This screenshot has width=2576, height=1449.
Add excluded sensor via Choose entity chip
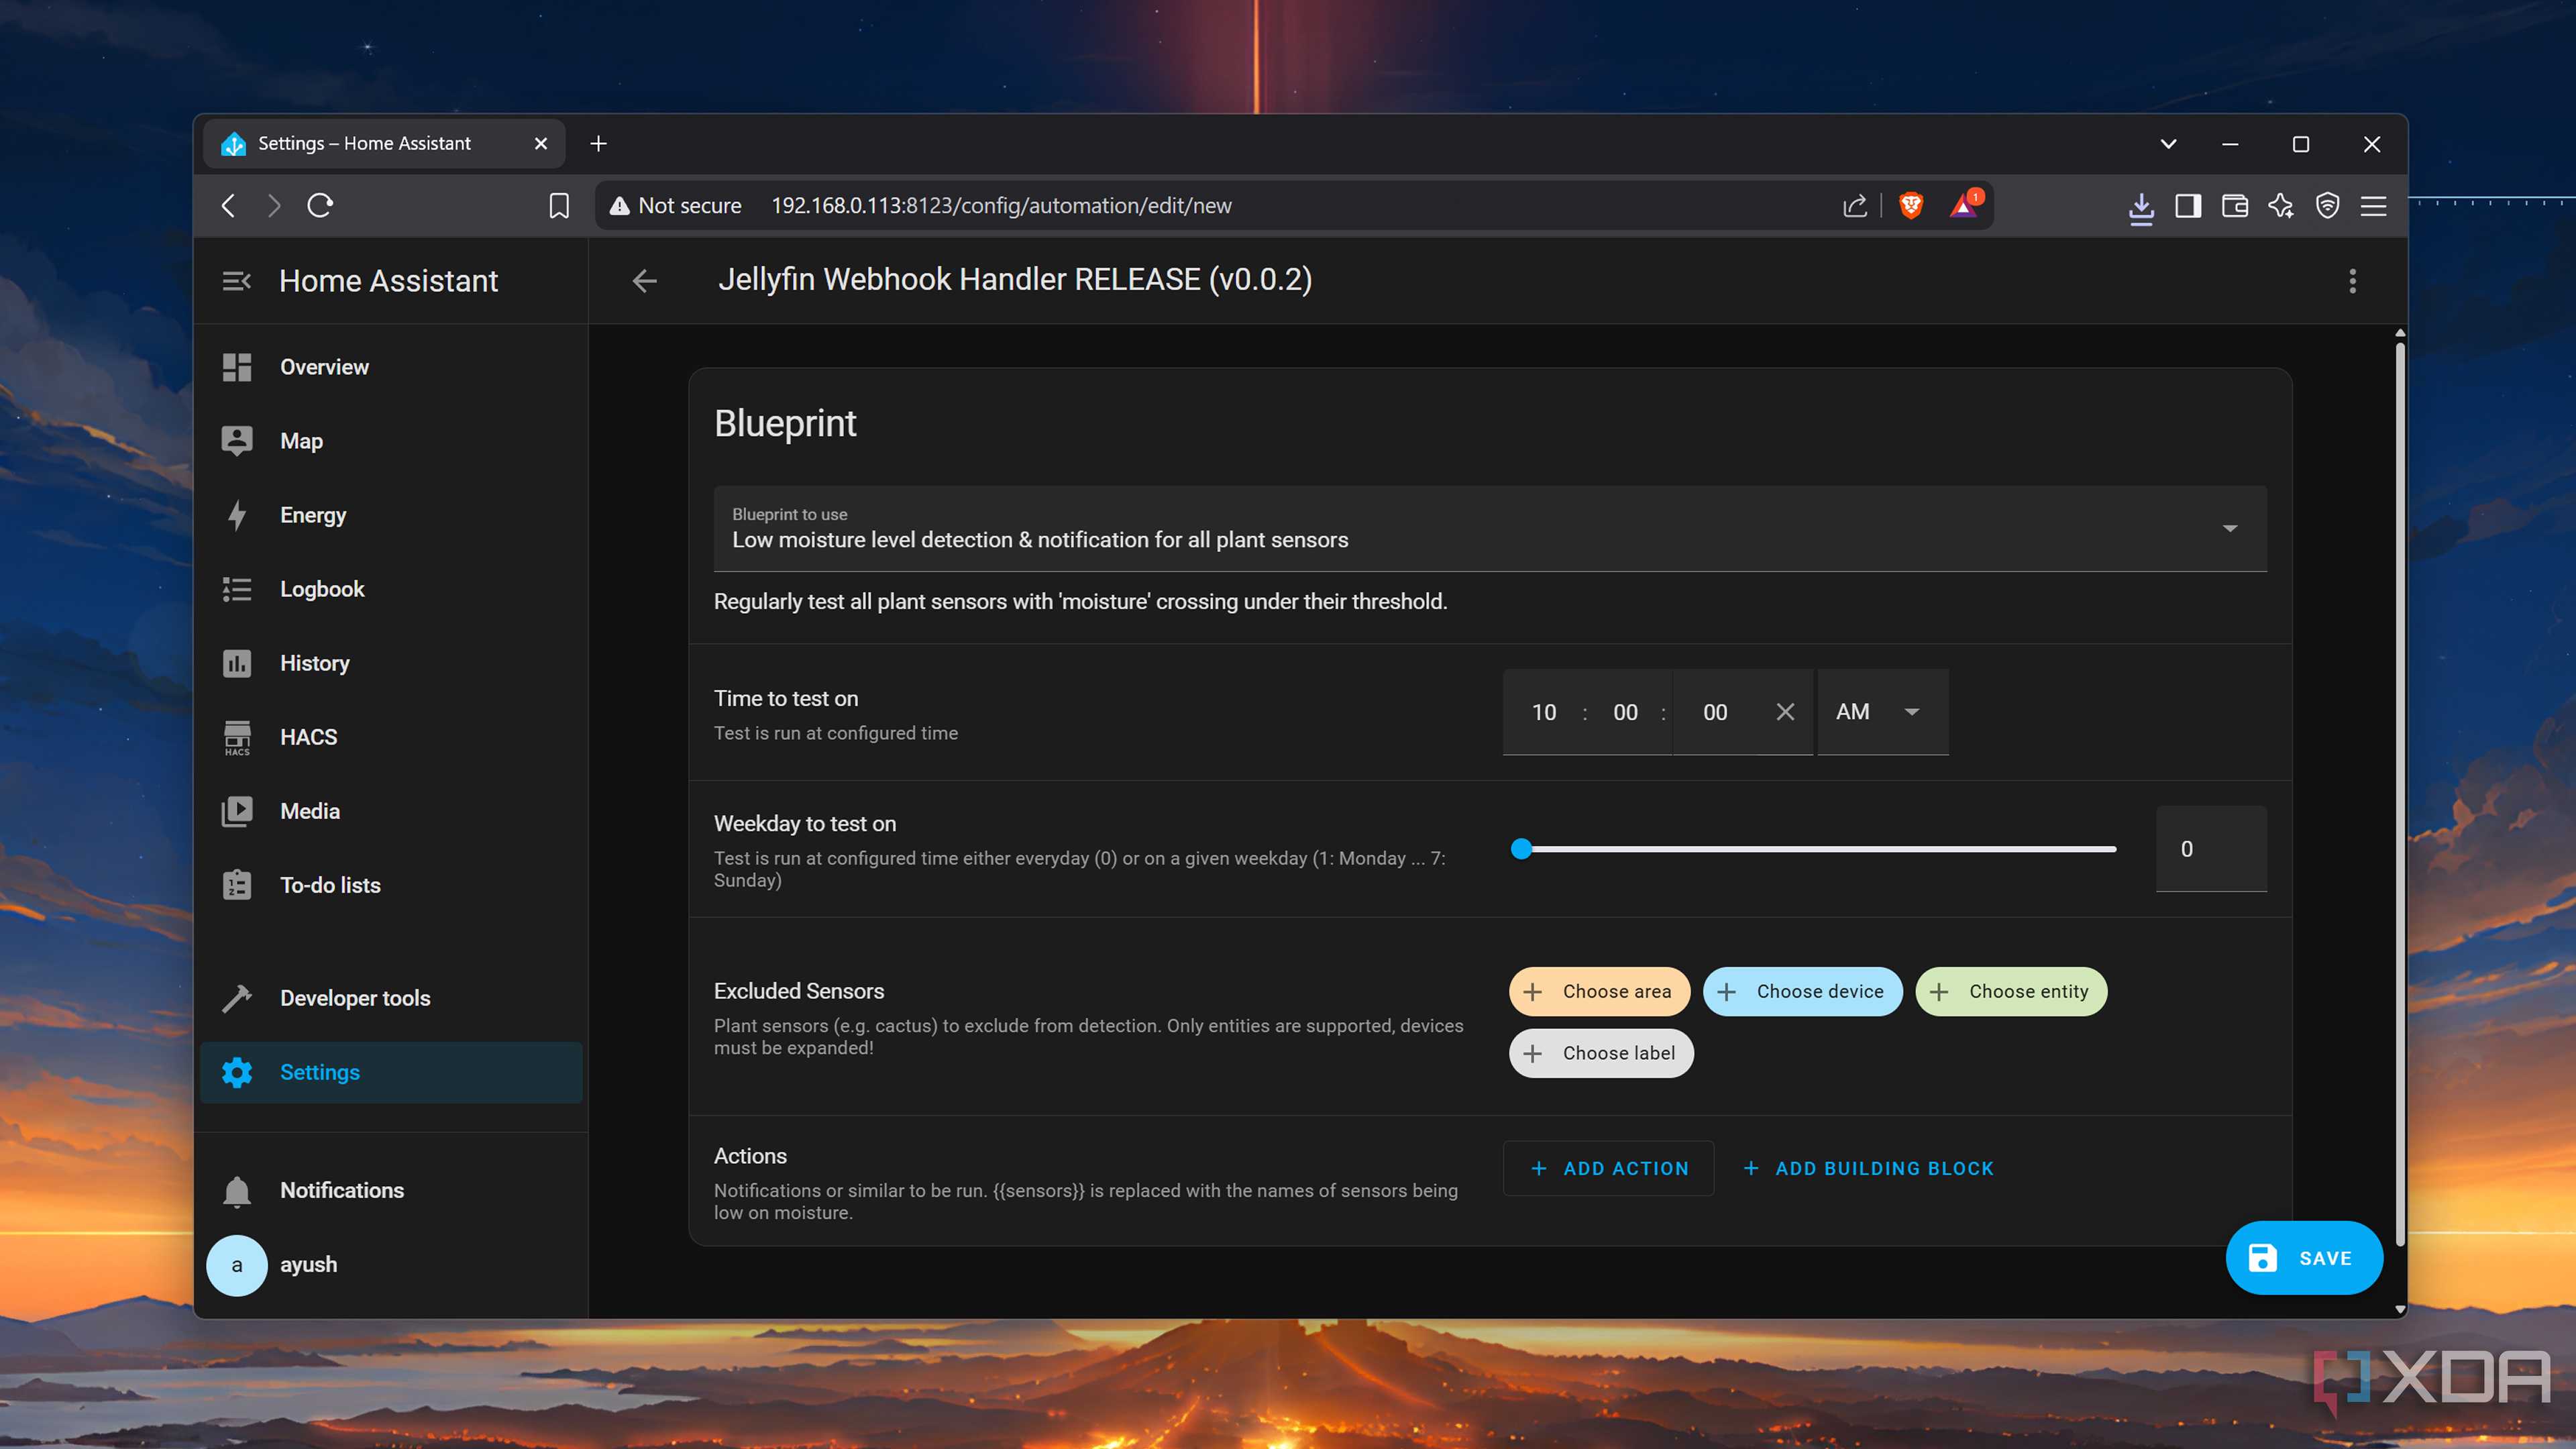[2011, 991]
